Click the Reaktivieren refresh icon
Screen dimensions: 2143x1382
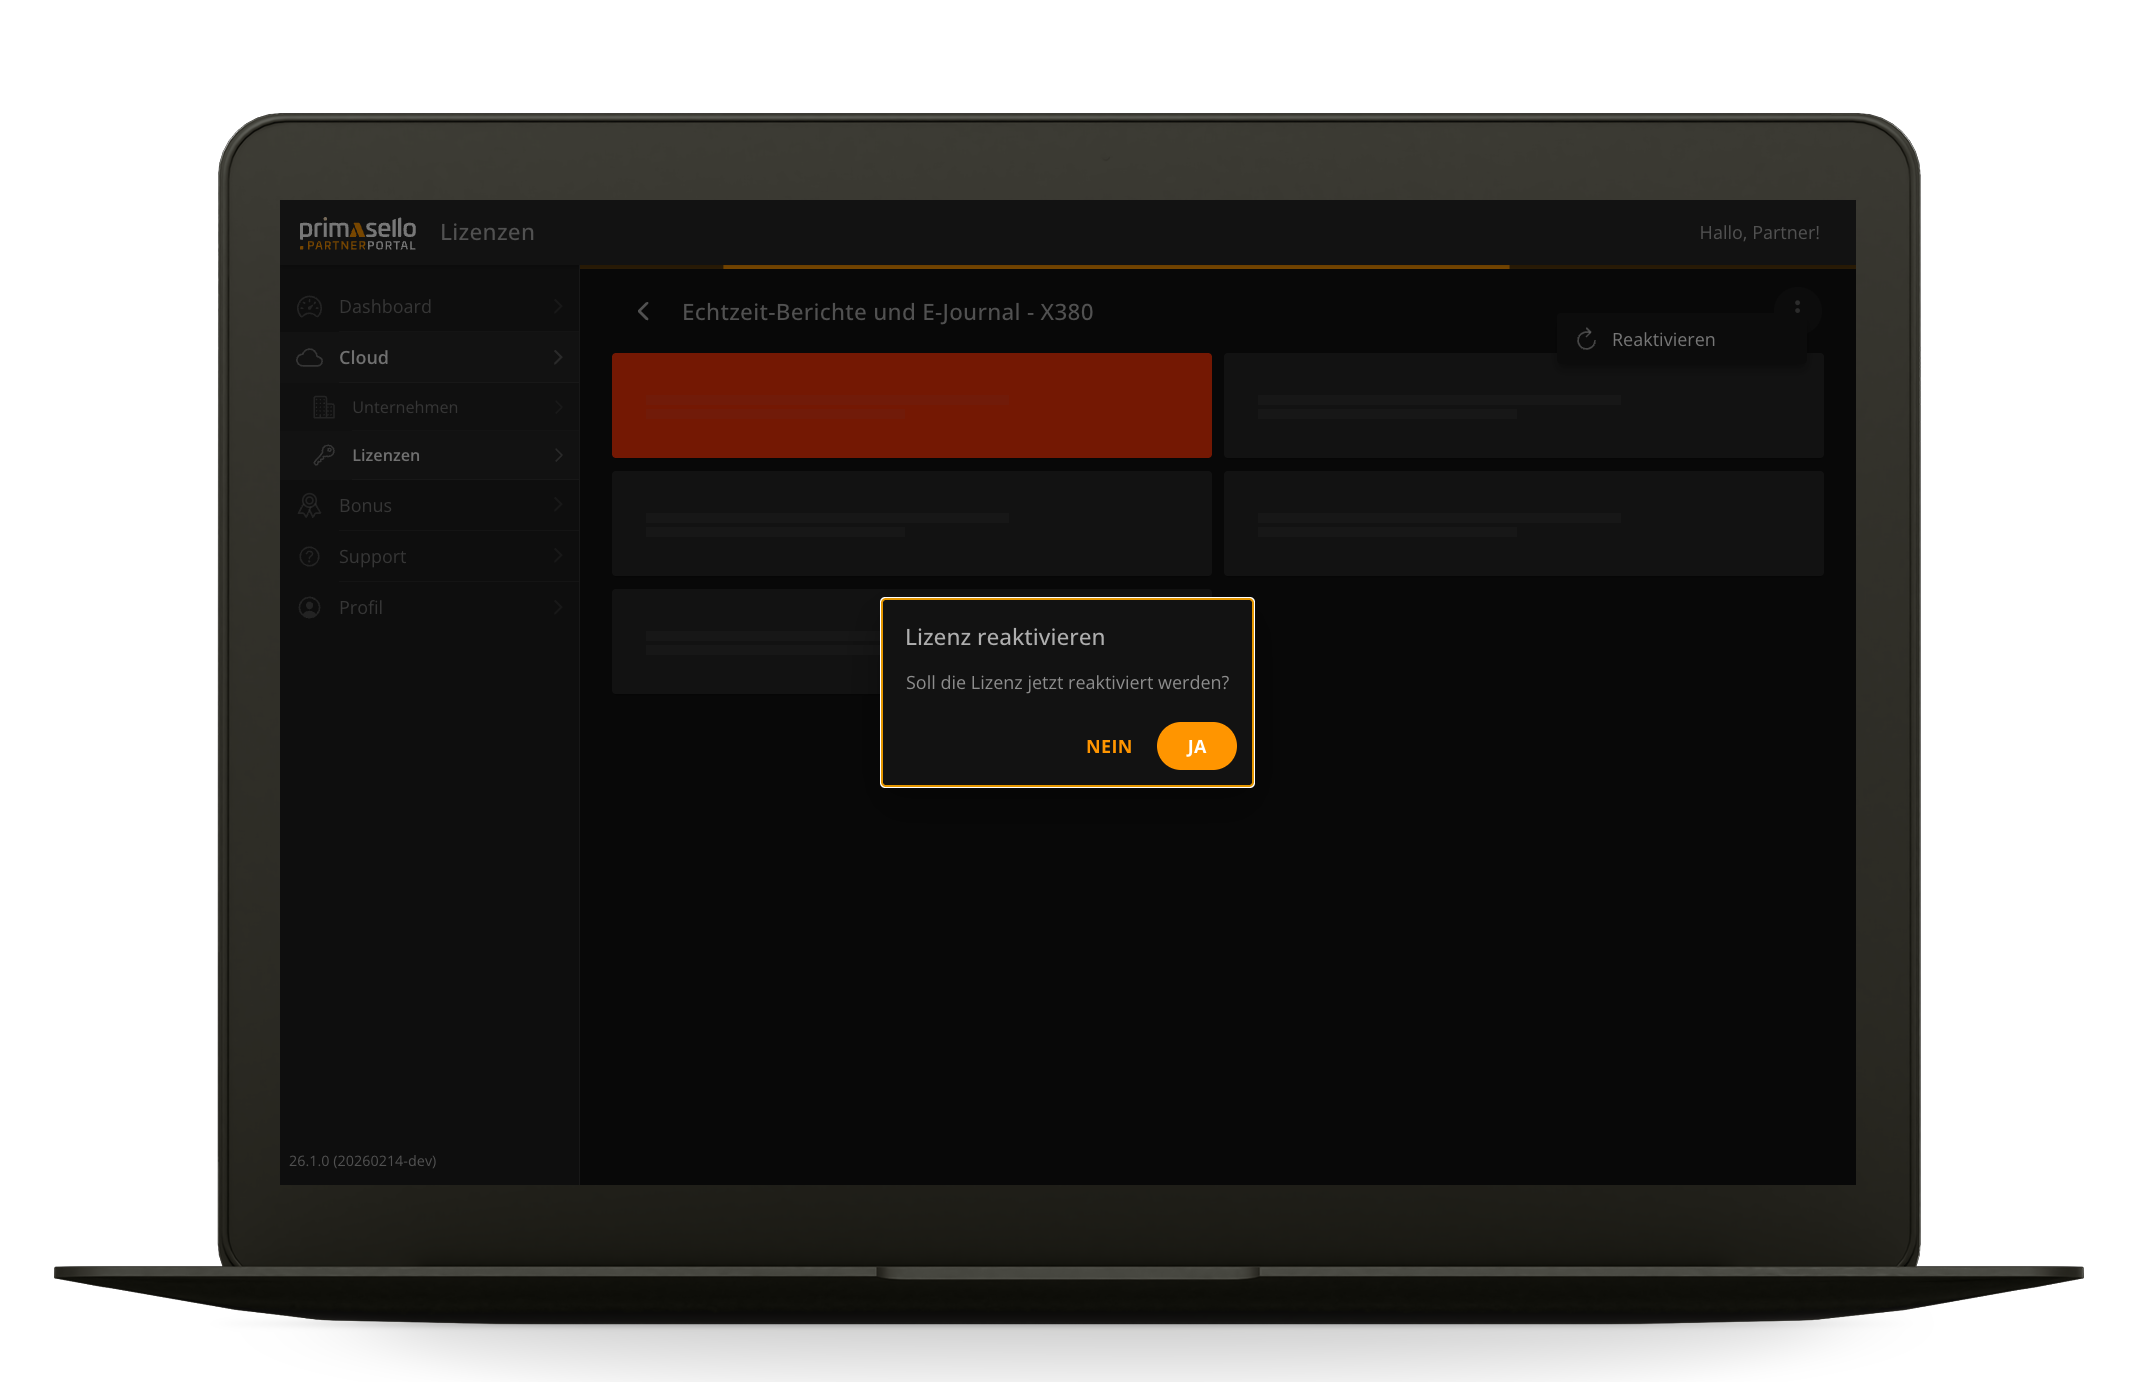coord(1585,340)
